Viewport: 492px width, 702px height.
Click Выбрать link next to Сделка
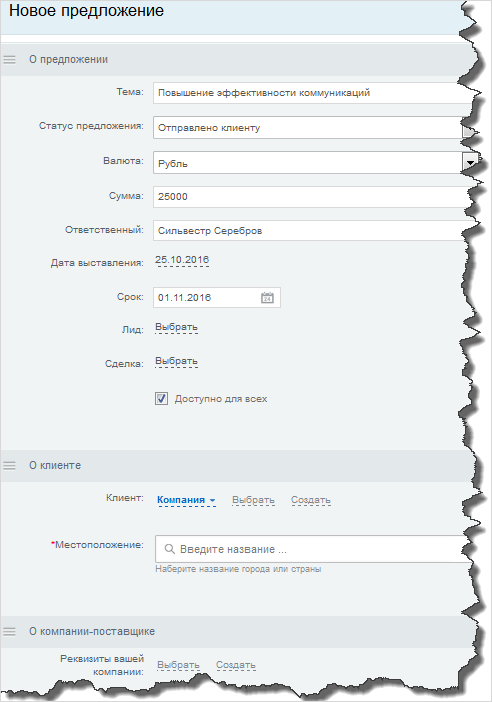click(x=176, y=361)
